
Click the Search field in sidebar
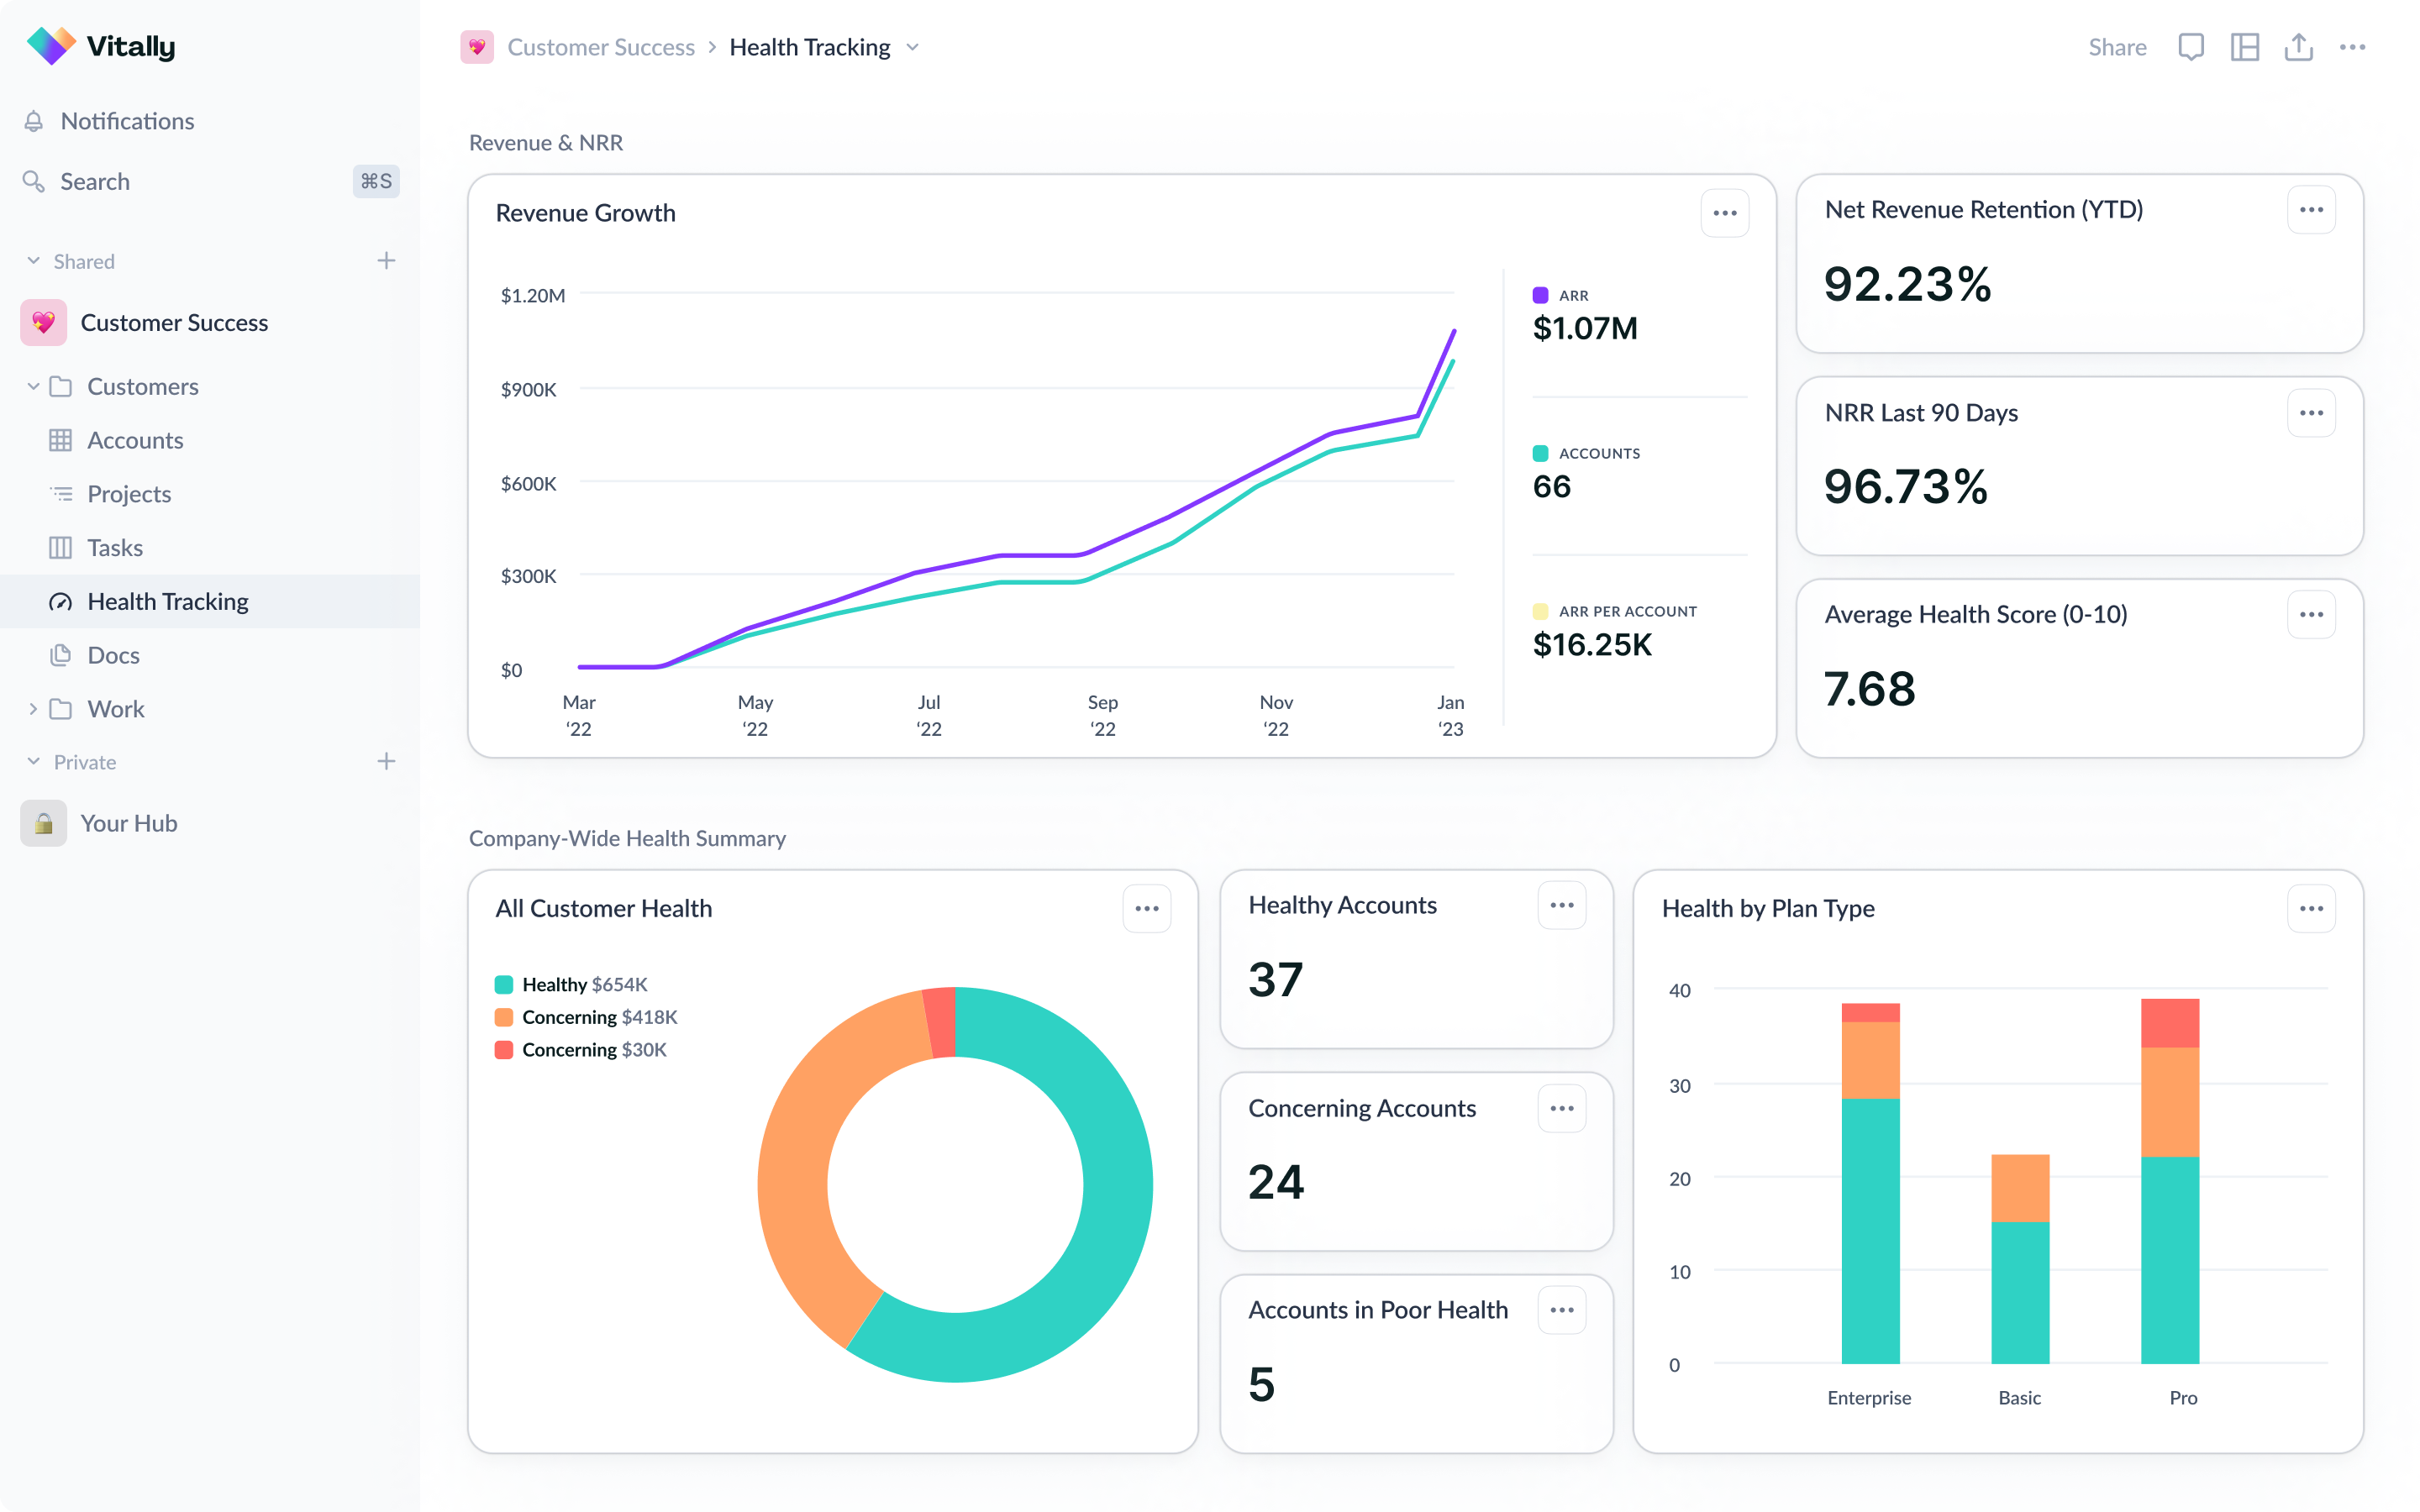coord(95,181)
